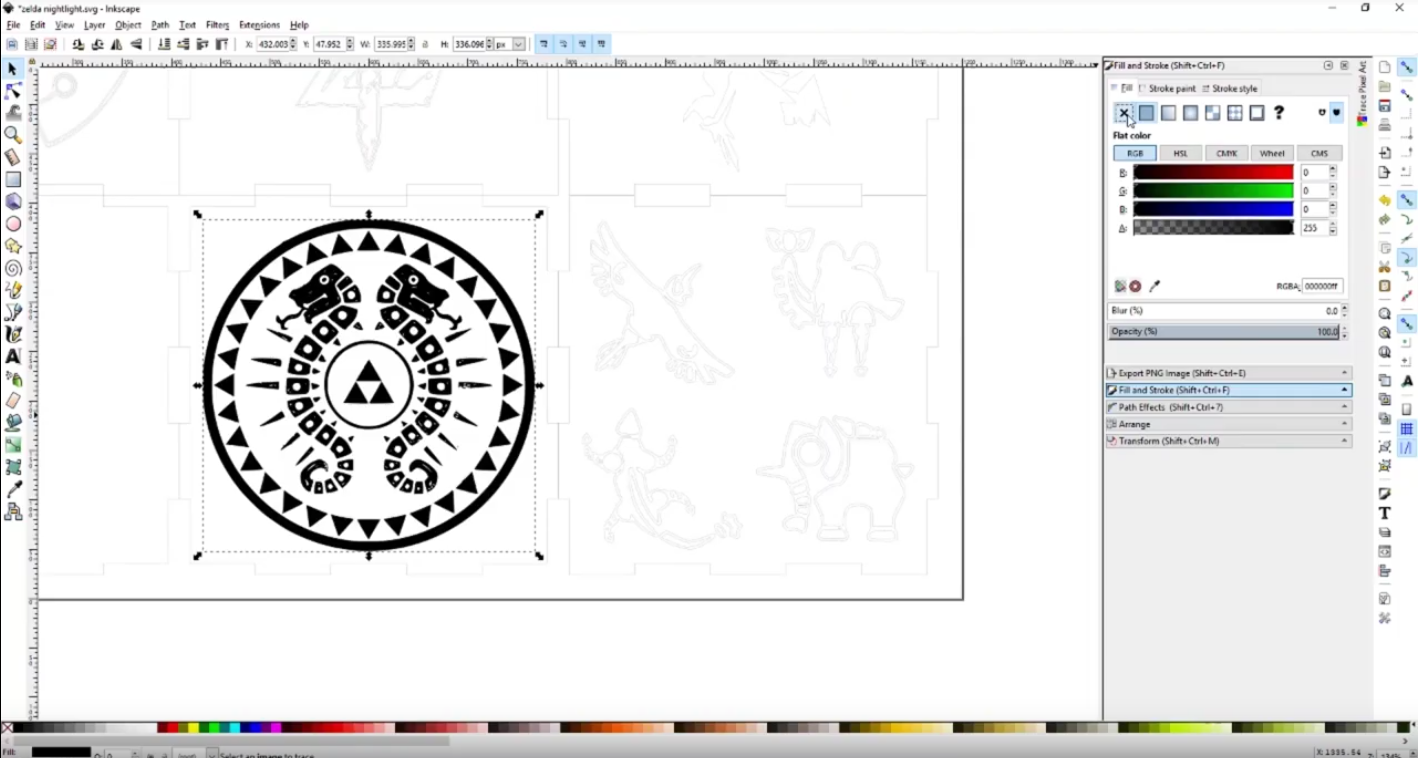Adjust the Green channel slider
Screen dimensions: 1418x758
coord(1213,191)
